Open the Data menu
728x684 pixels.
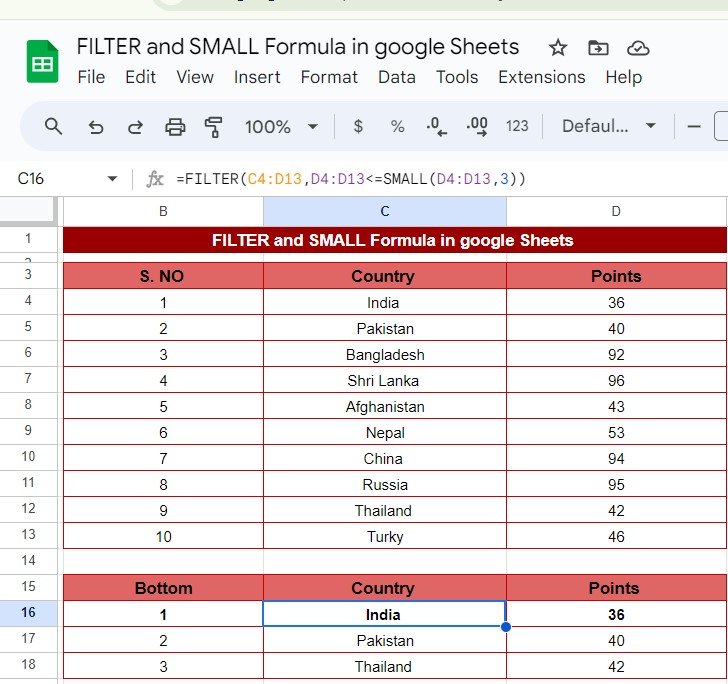coord(396,77)
